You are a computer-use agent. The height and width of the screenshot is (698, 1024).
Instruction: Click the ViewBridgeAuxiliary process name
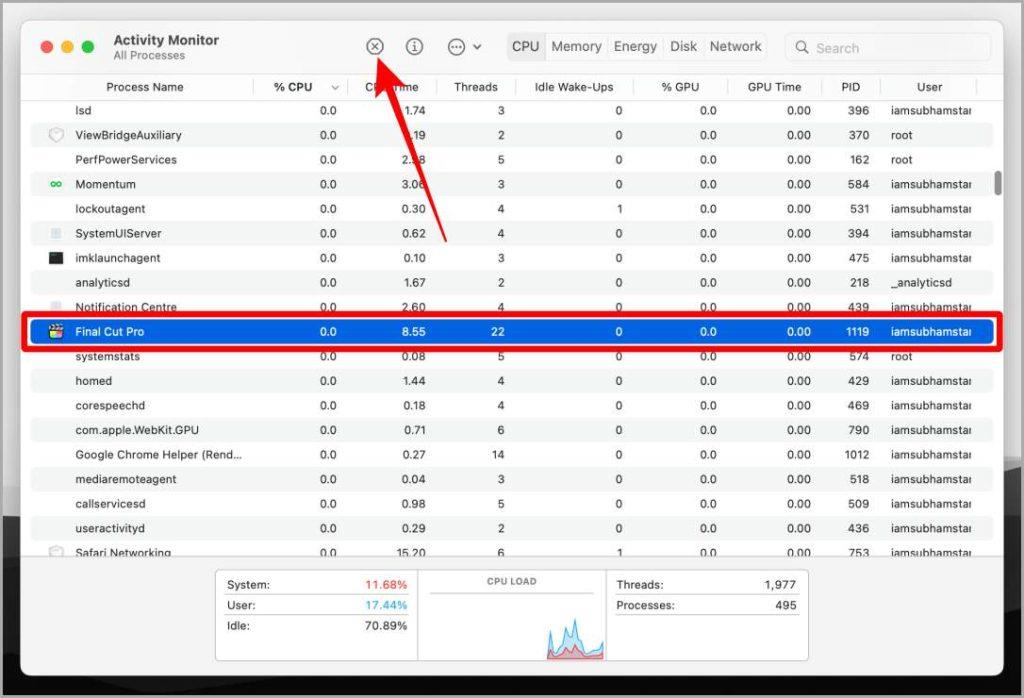pos(128,135)
